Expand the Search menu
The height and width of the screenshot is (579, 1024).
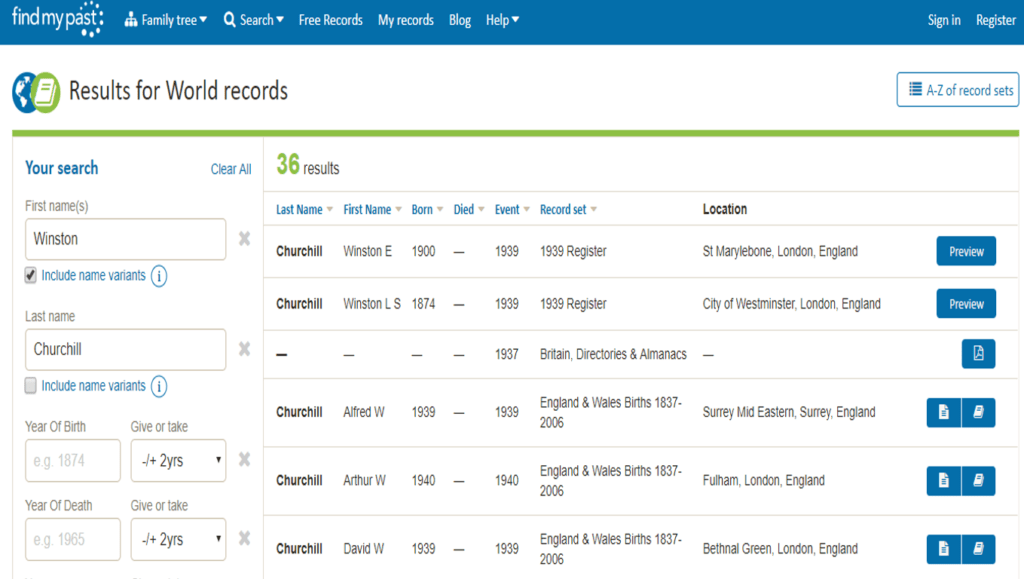point(253,20)
